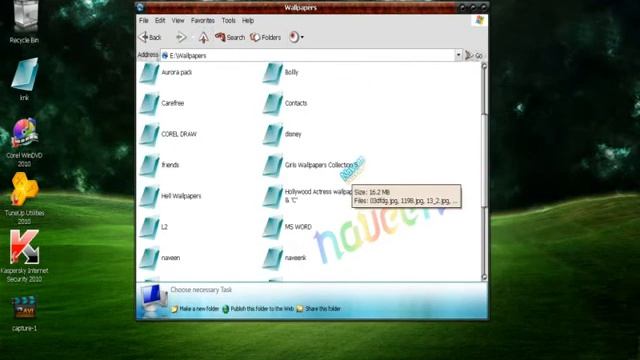Expand the Address bar dropdown

(x=458, y=55)
